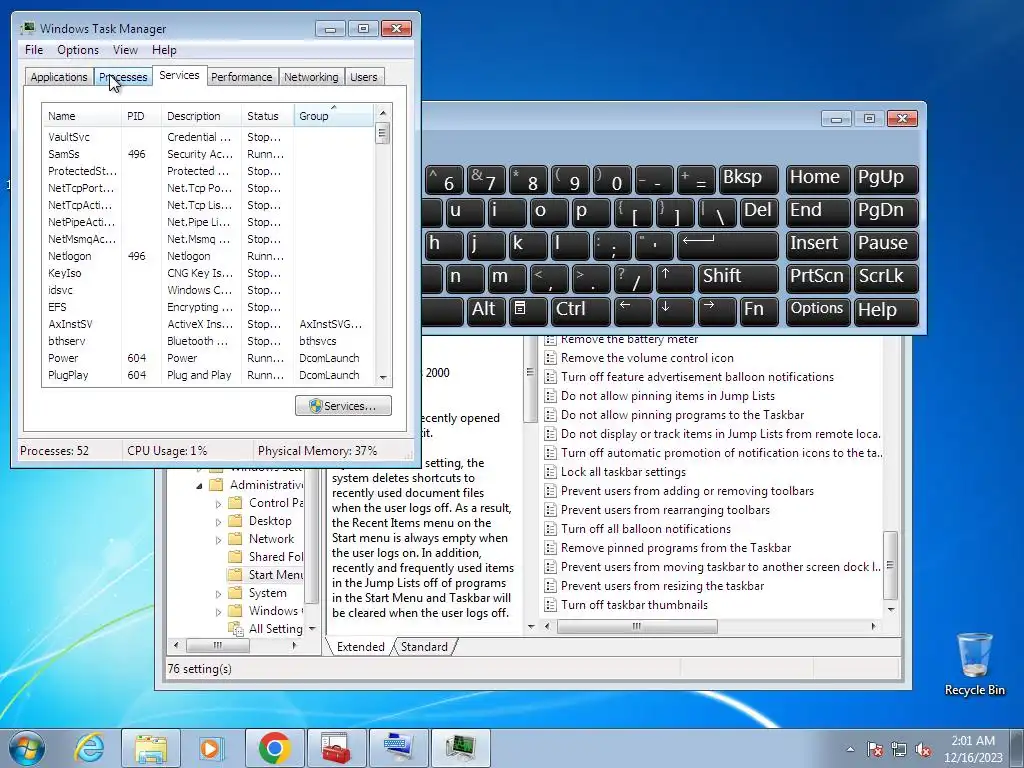Click the muted volume tray icon
This screenshot has height=768, width=1024.
coord(923,749)
